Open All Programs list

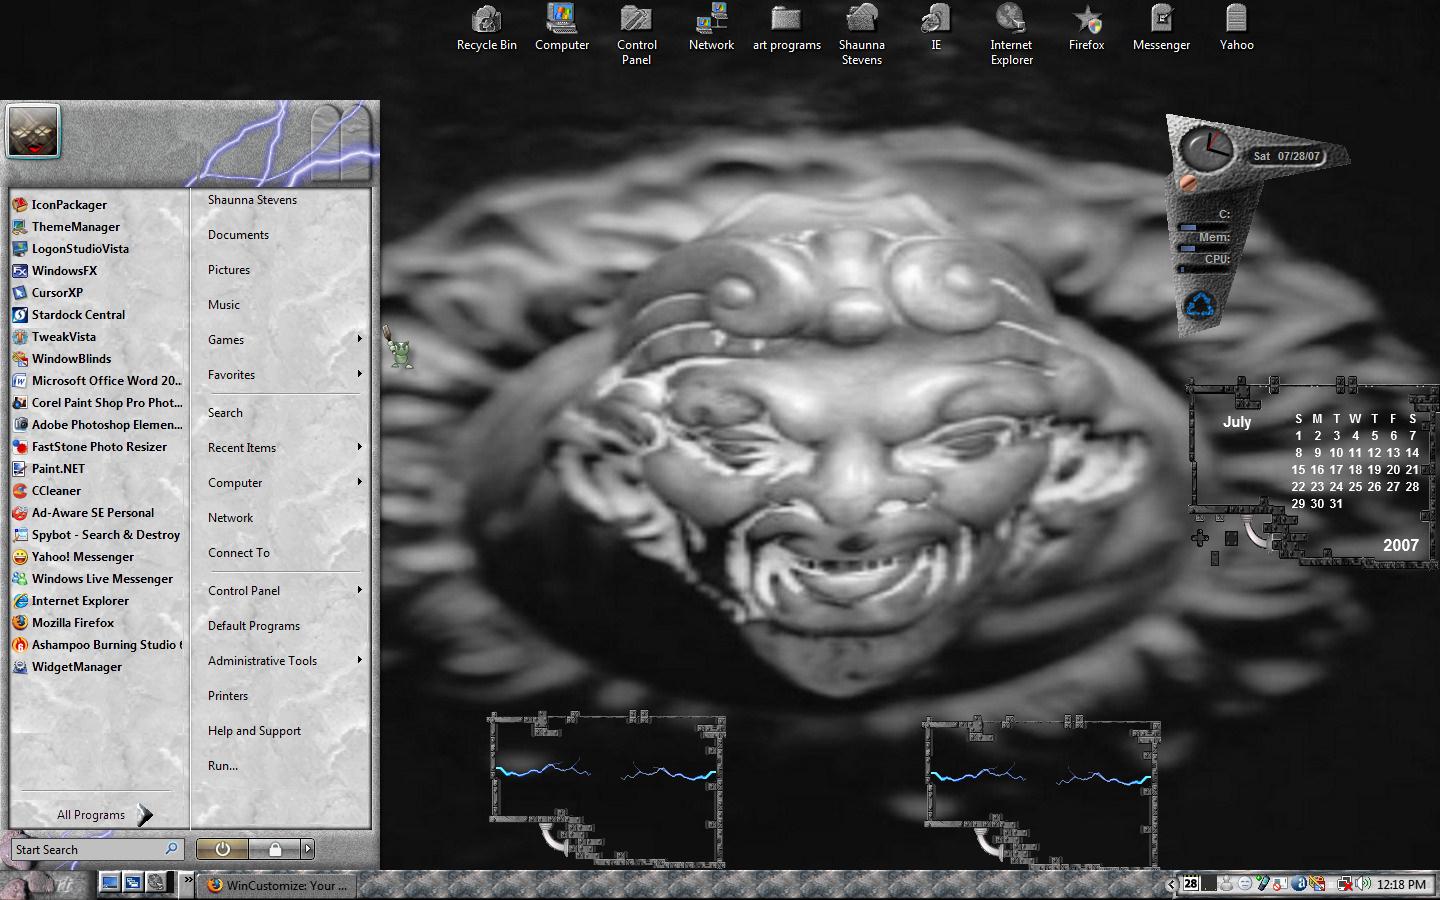[x=103, y=815]
